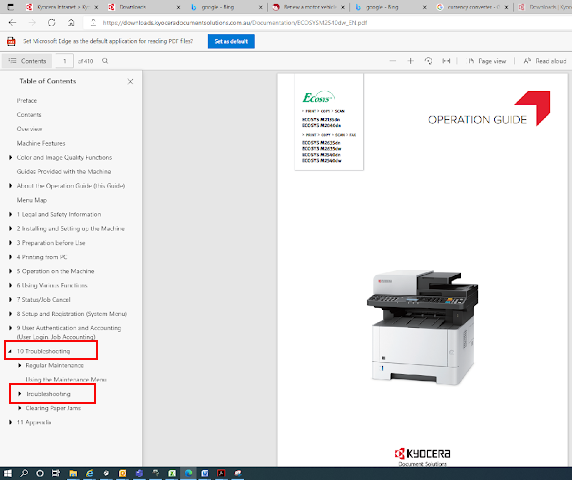572x480 pixels.
Task: Switch to Page view mode
Action: click(487, 61)
